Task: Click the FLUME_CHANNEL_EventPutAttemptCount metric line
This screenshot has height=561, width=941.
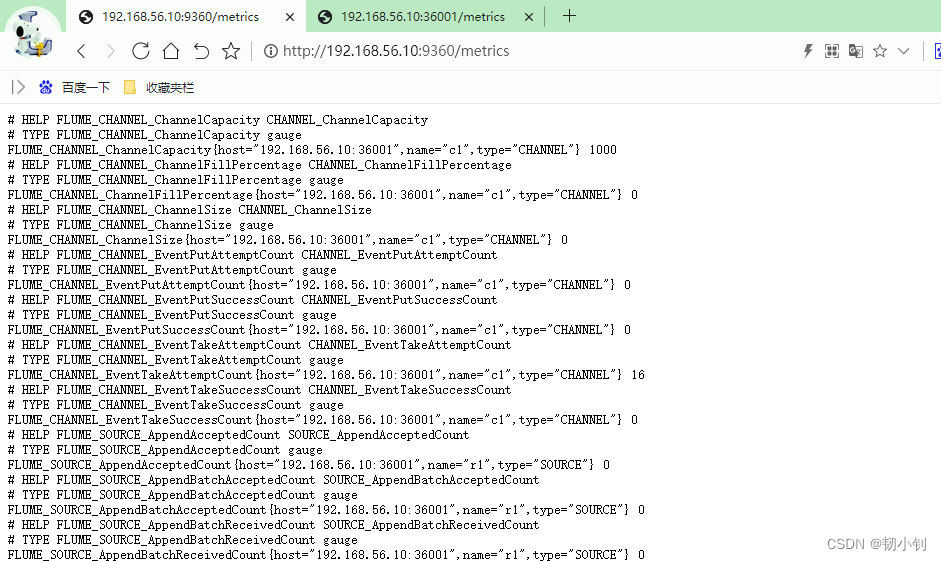Action: pos(319,285)
